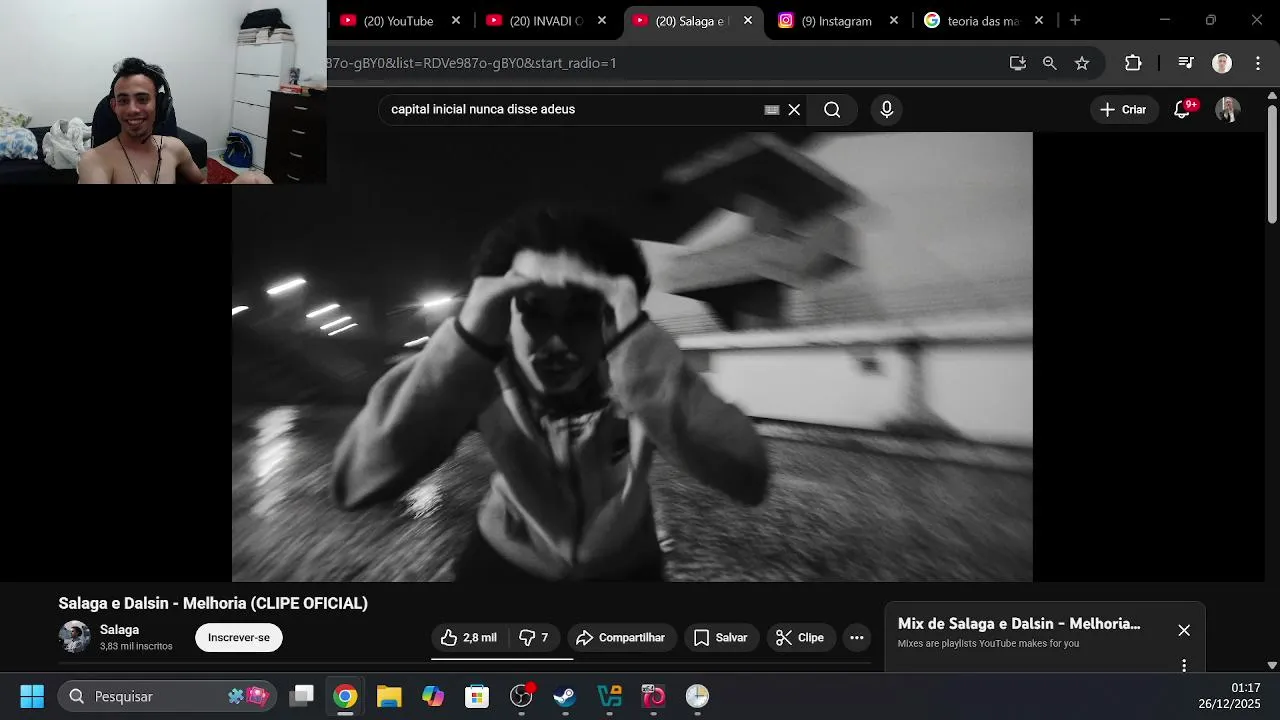The image size is (1280, 720).
Task: Open the zoom magnifier icon in address bar
Action: [1050, 63]
